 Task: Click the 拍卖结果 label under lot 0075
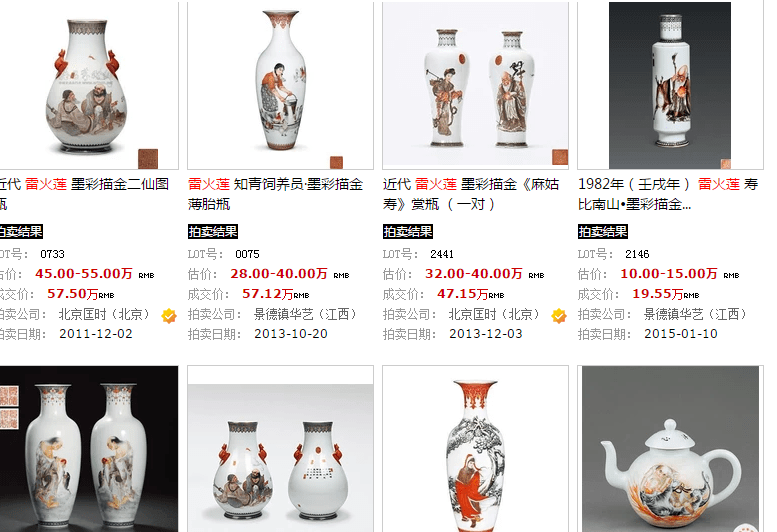[x=213, y=231]
